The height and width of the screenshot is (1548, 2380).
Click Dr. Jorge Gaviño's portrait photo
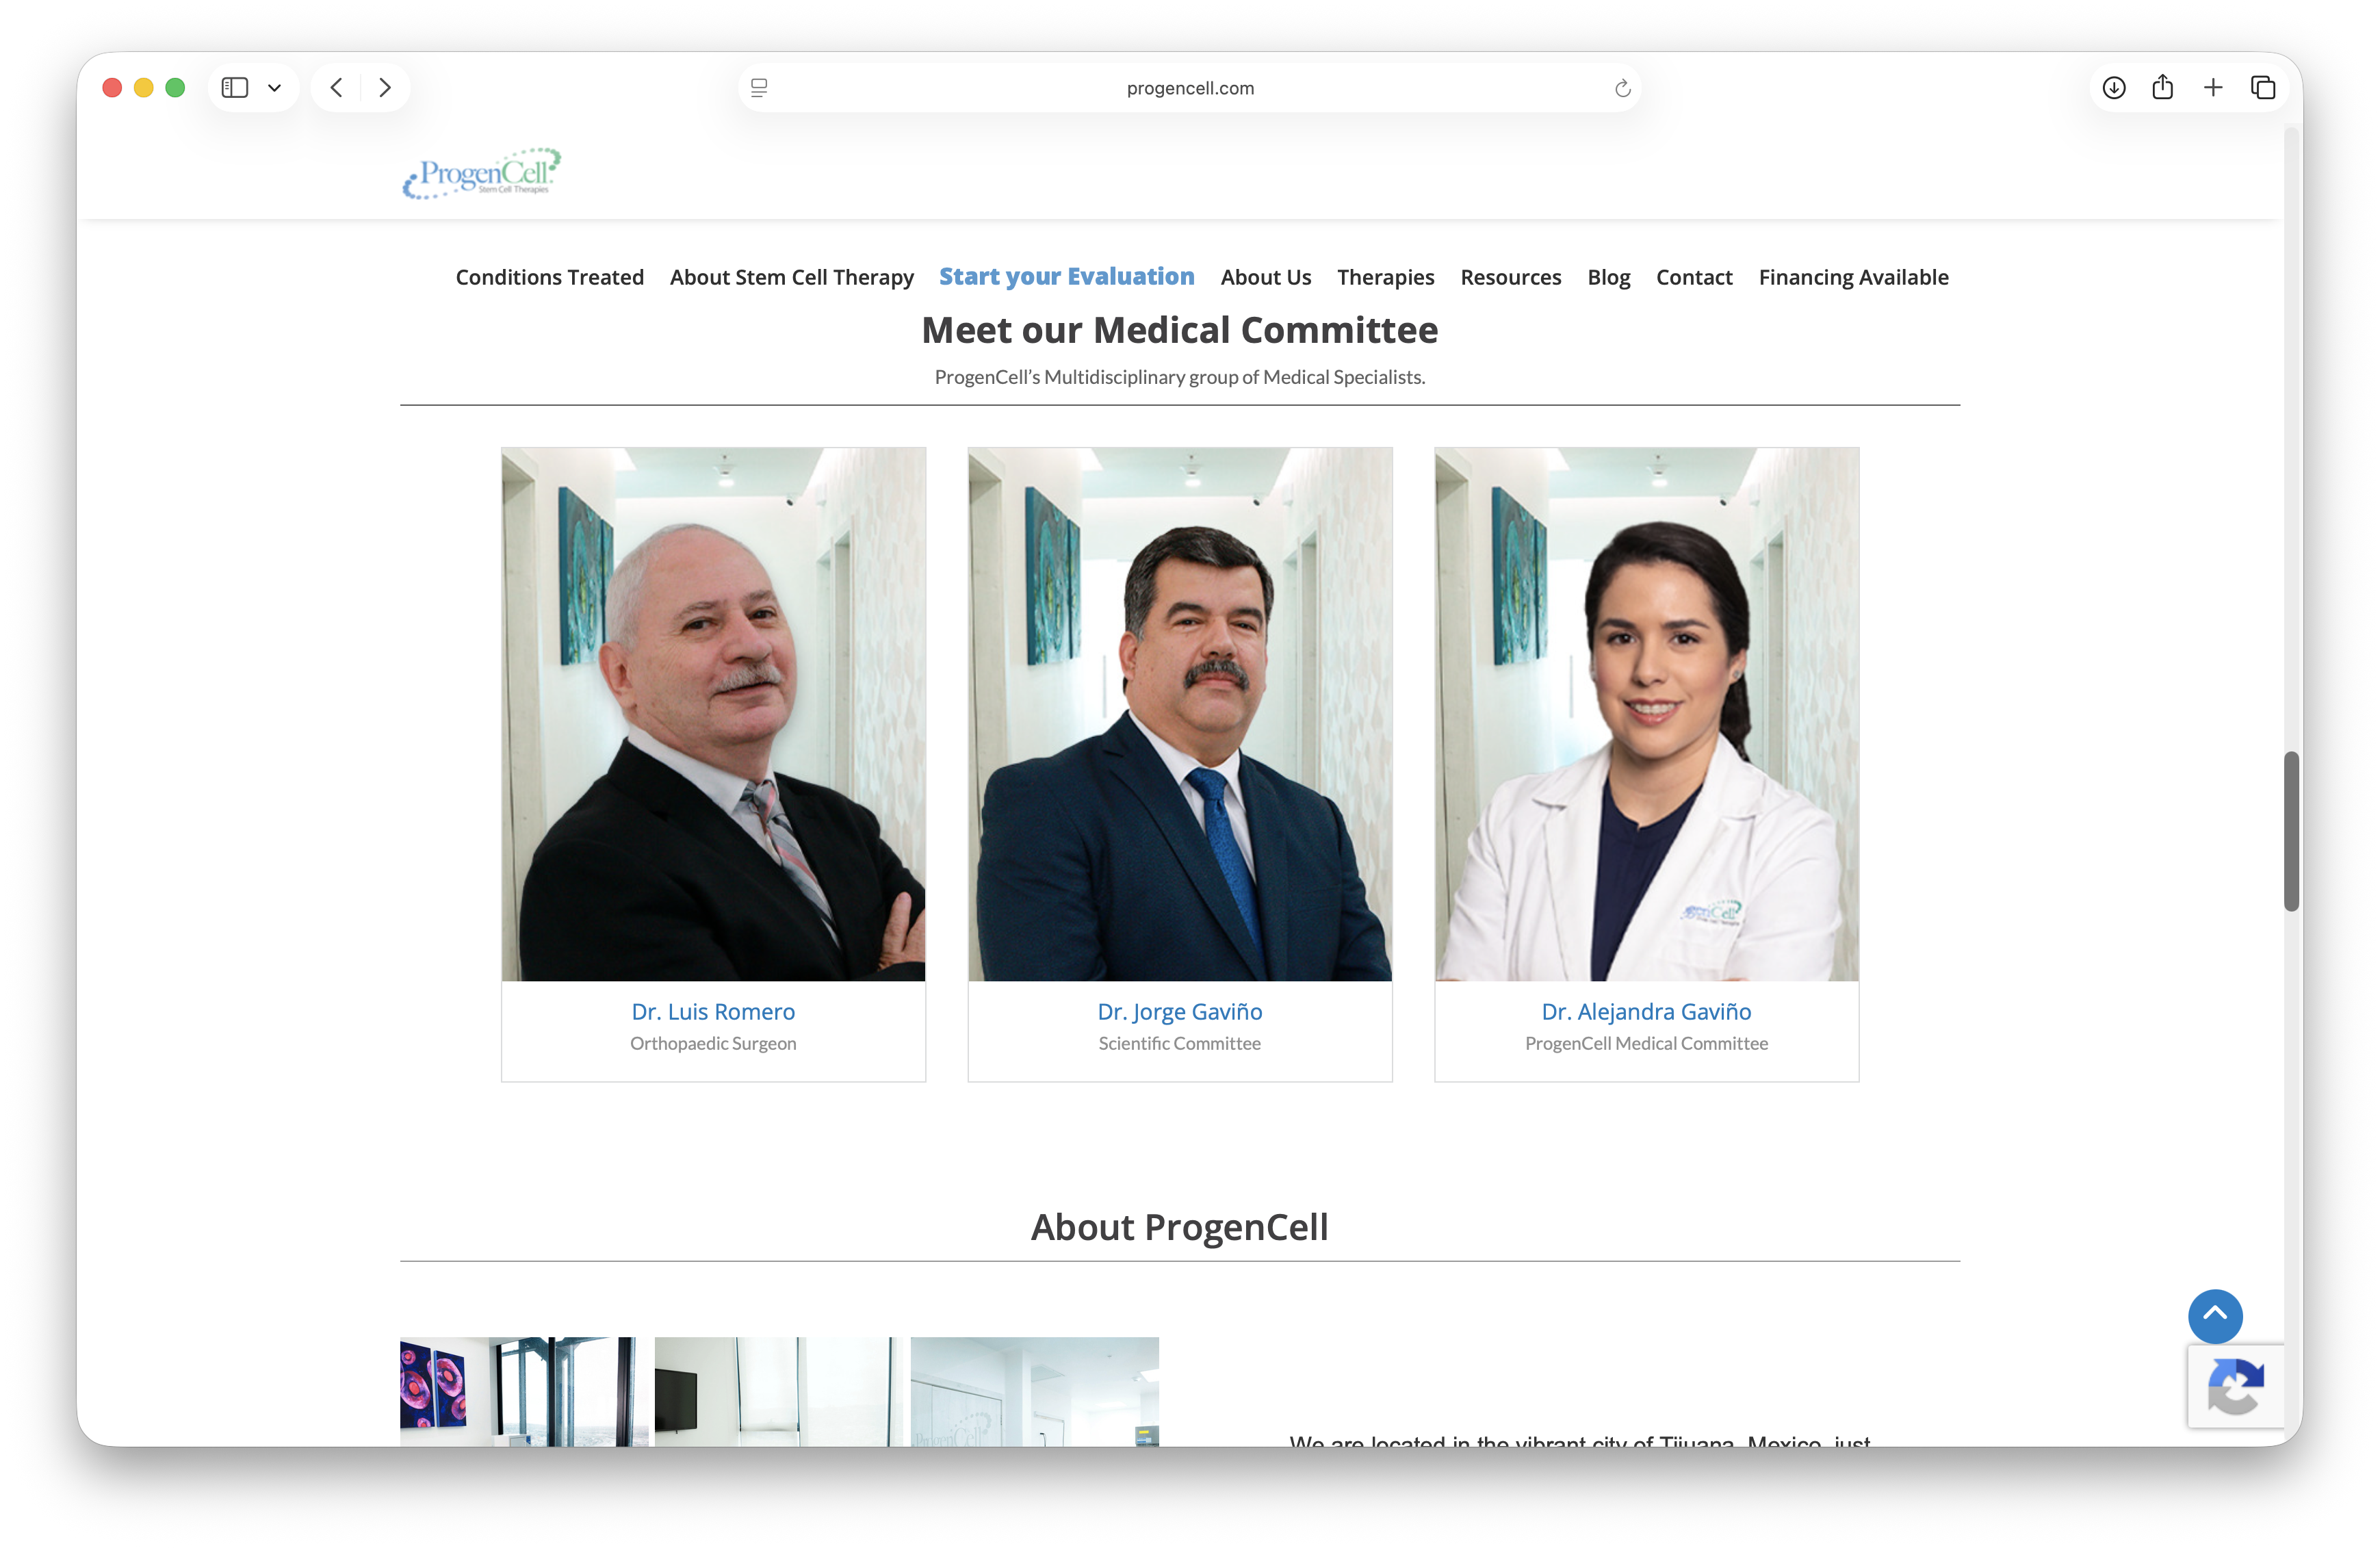pos(1180,714)
